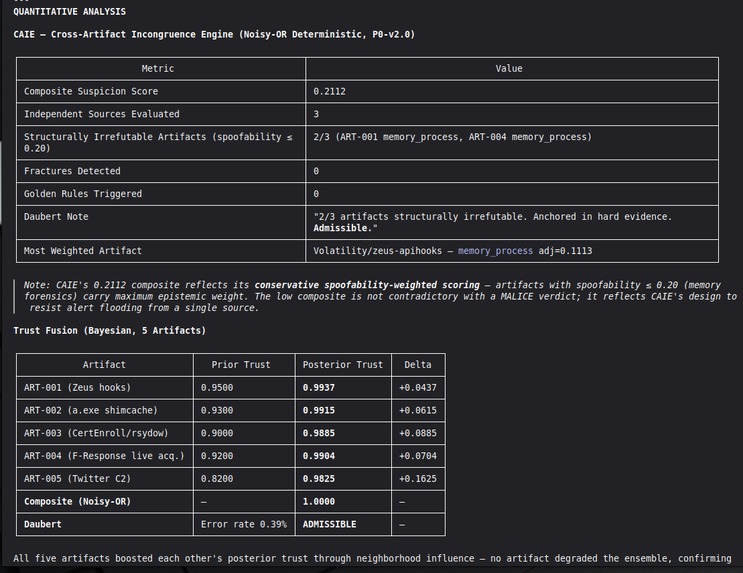Screen dimensions: 743x573
Task: Click the prior trust value 0.9000
Action: point(217,433)
